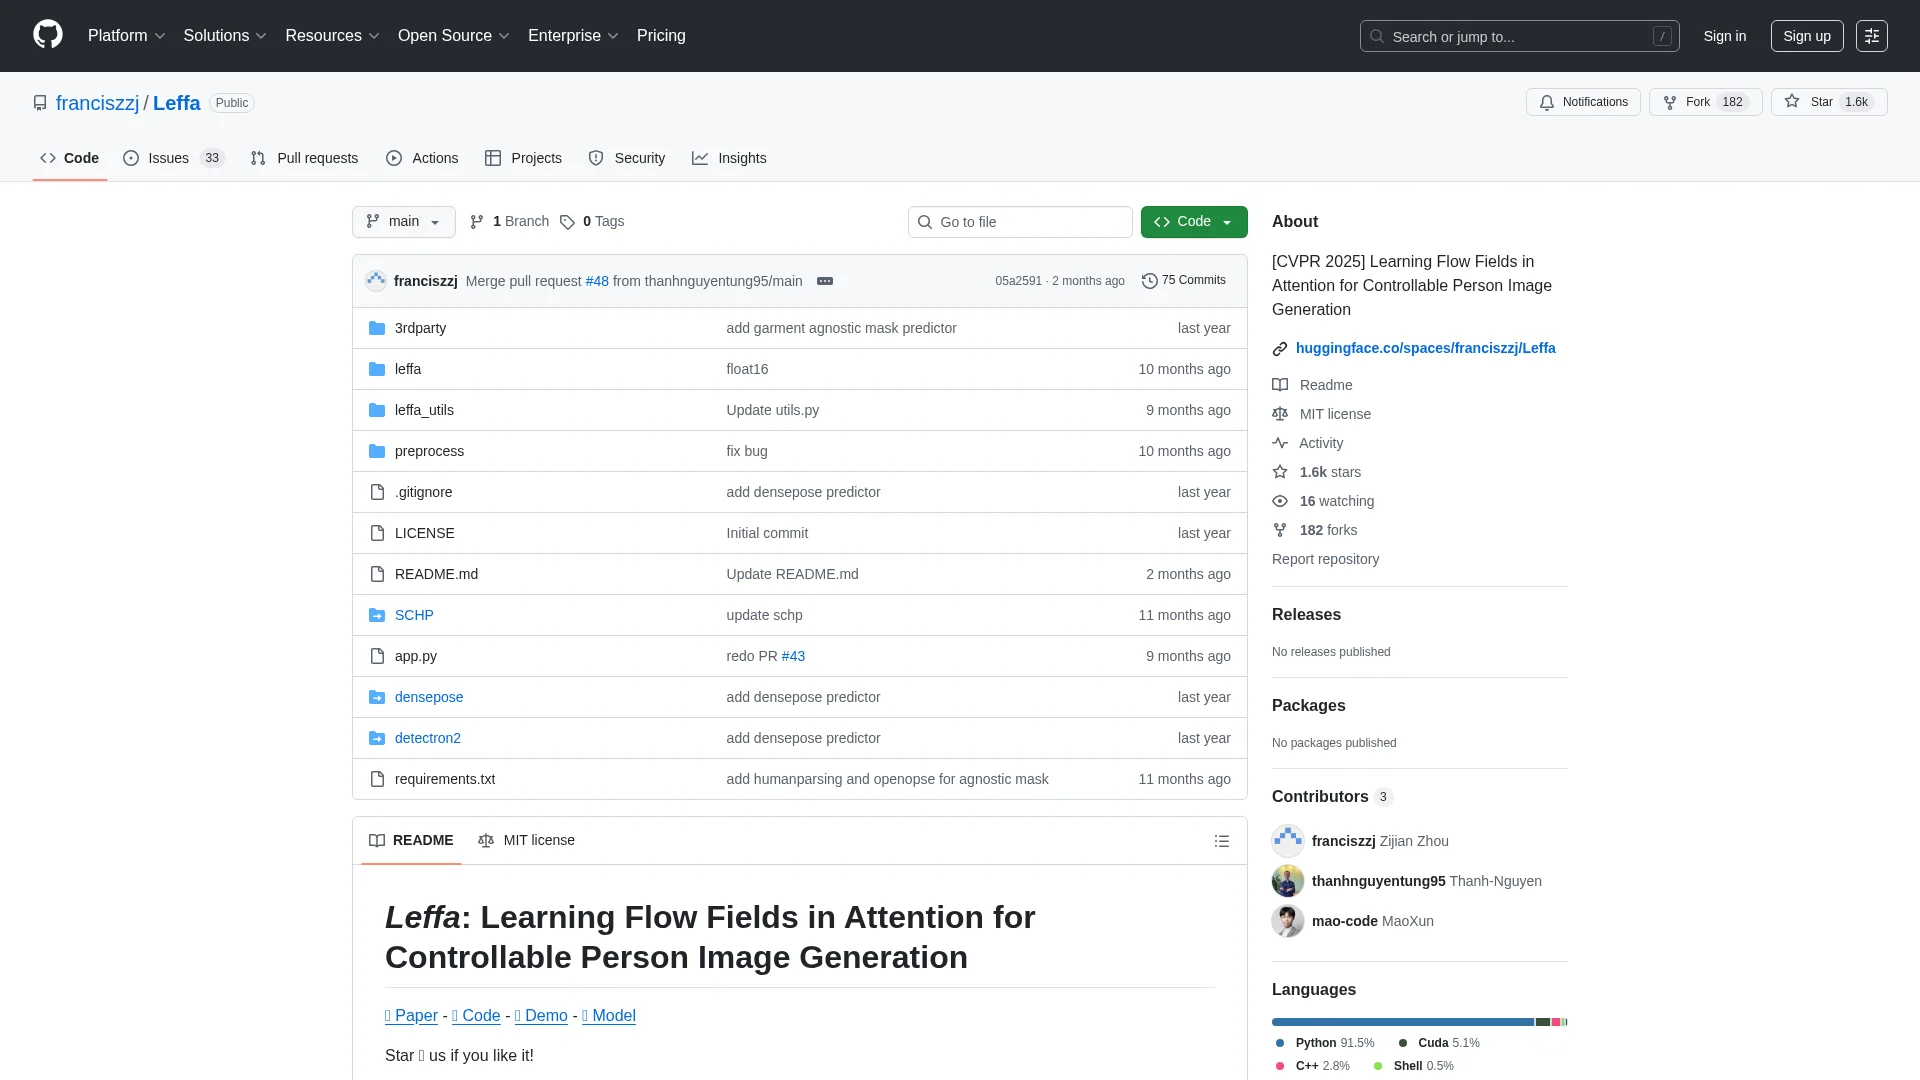Click the Fork repository icon
Viewport: 1920px width, 1080px height.
click(x=1669, y=102)
